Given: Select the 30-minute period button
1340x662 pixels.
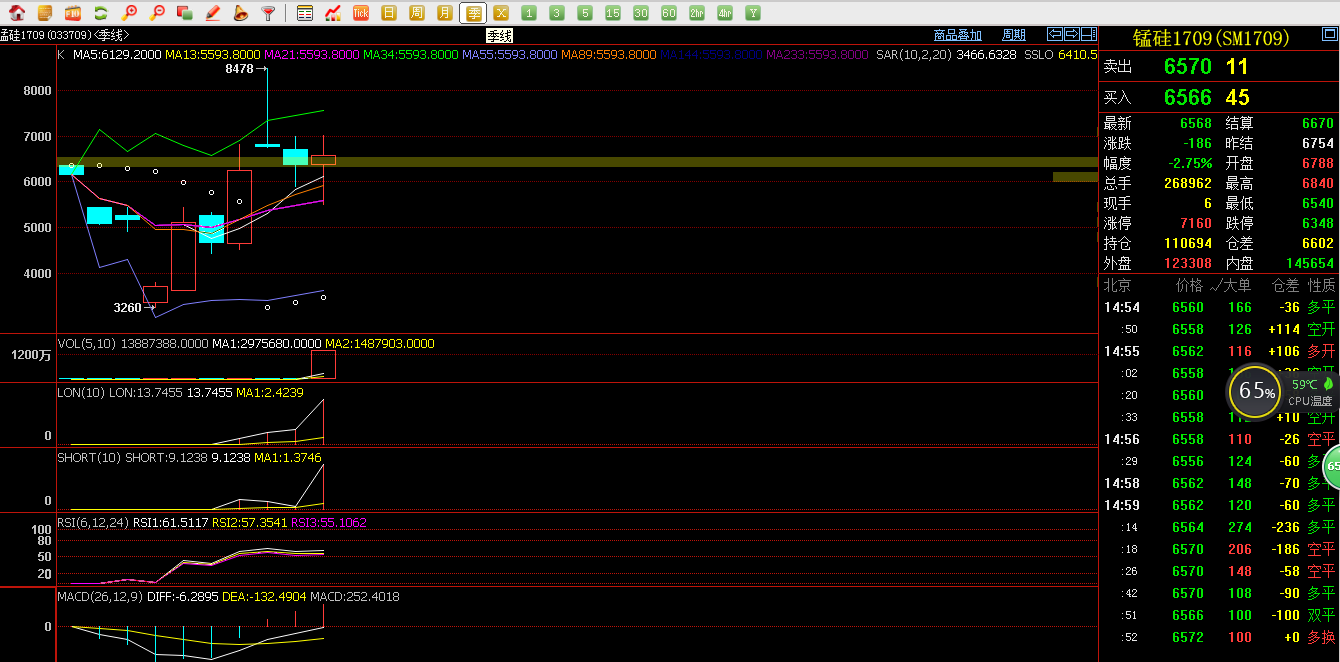Looking at the screenshot, I should (x=641, y=13).
